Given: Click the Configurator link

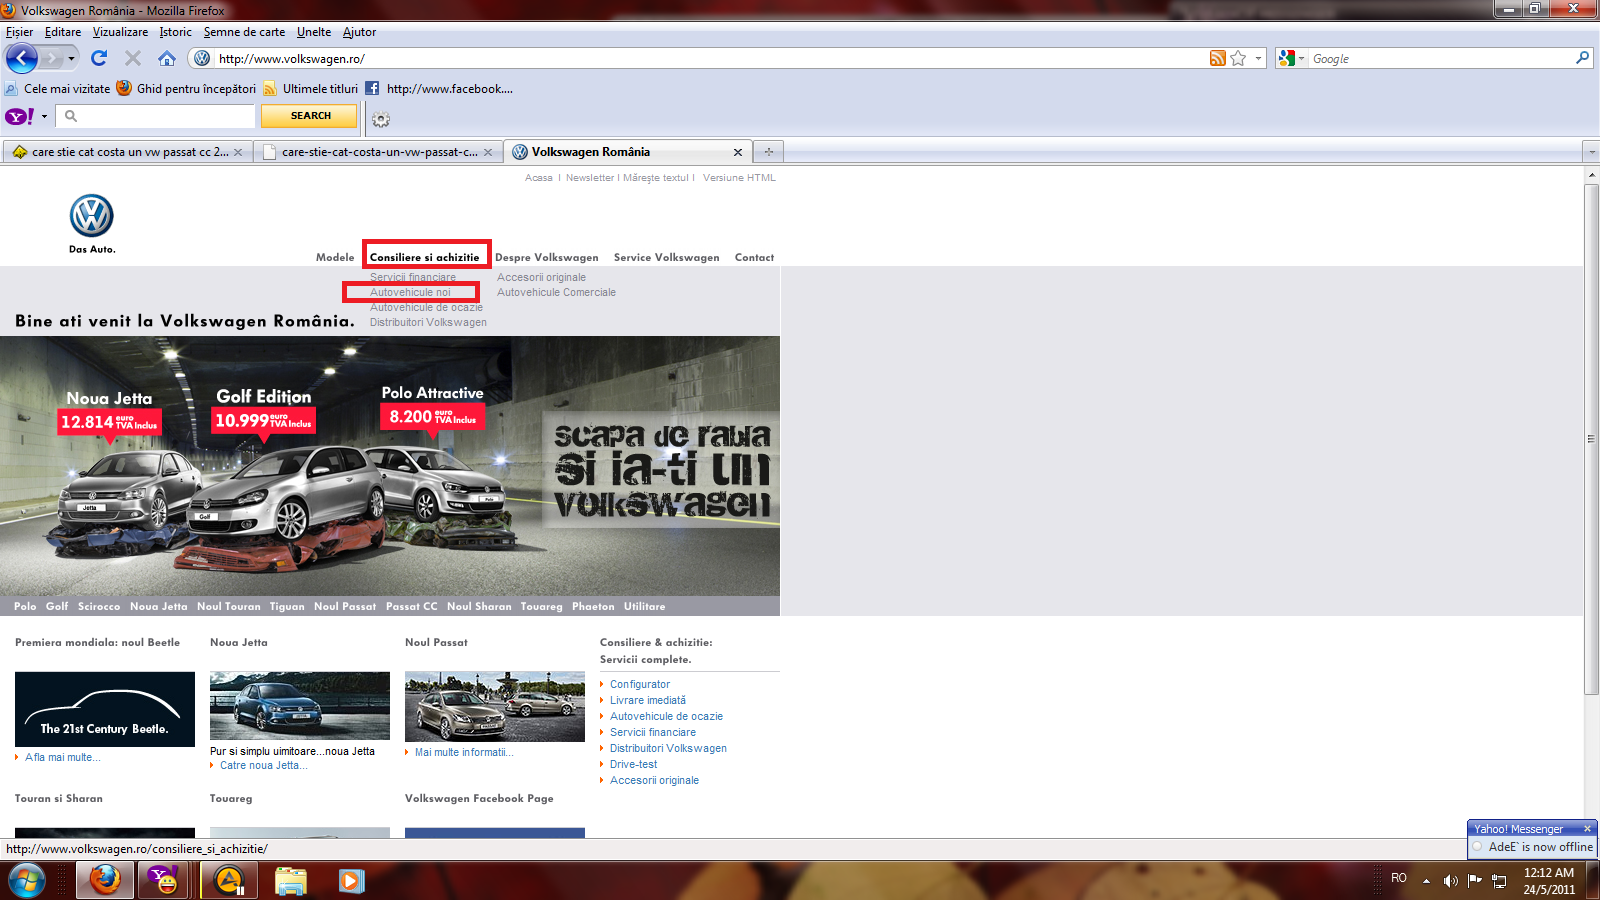Looking at the screenshot, I should [640, 684].
